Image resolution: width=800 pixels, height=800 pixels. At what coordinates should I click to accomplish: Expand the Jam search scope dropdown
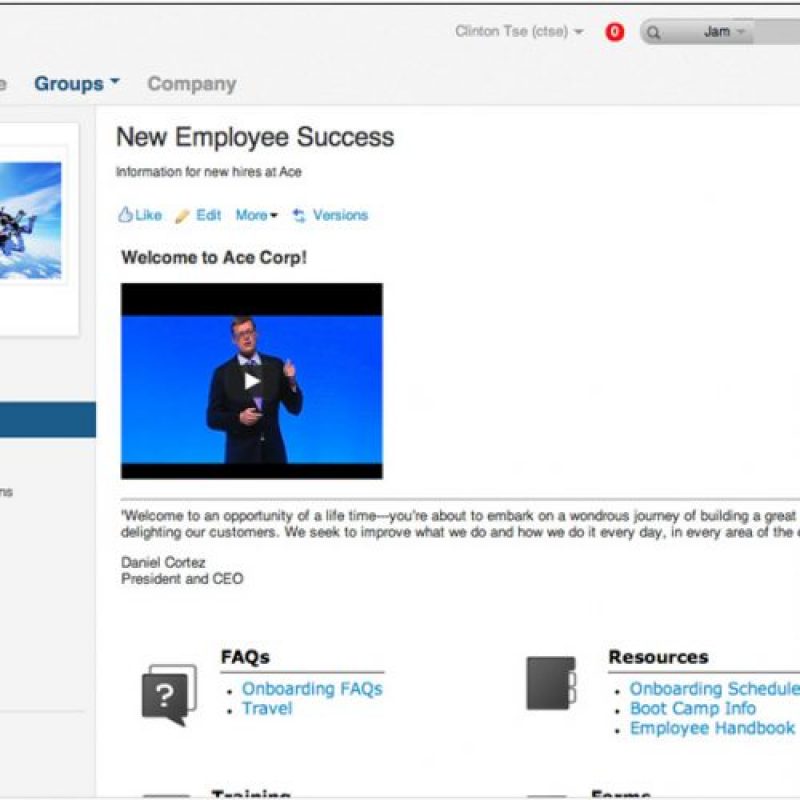pyautogui.click(x=724, y=32)
